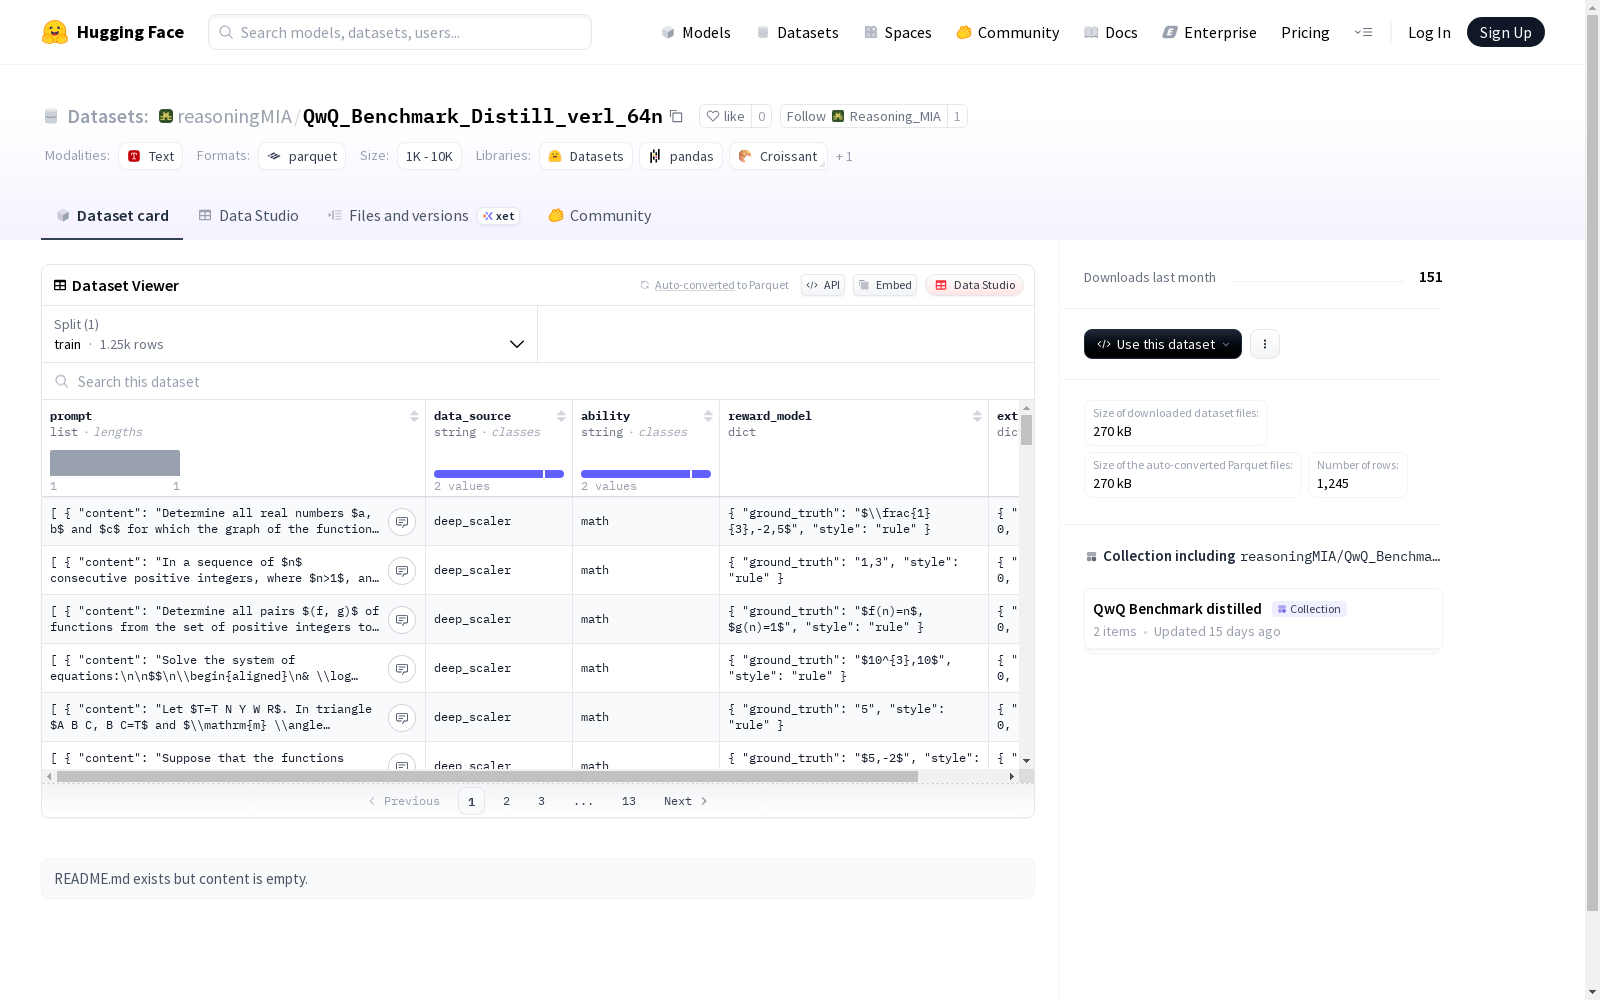The width and height of the screenshot is (1600, 1000).
Task: Go to Models in the top navigation
Action: click(x=696, y=32)
